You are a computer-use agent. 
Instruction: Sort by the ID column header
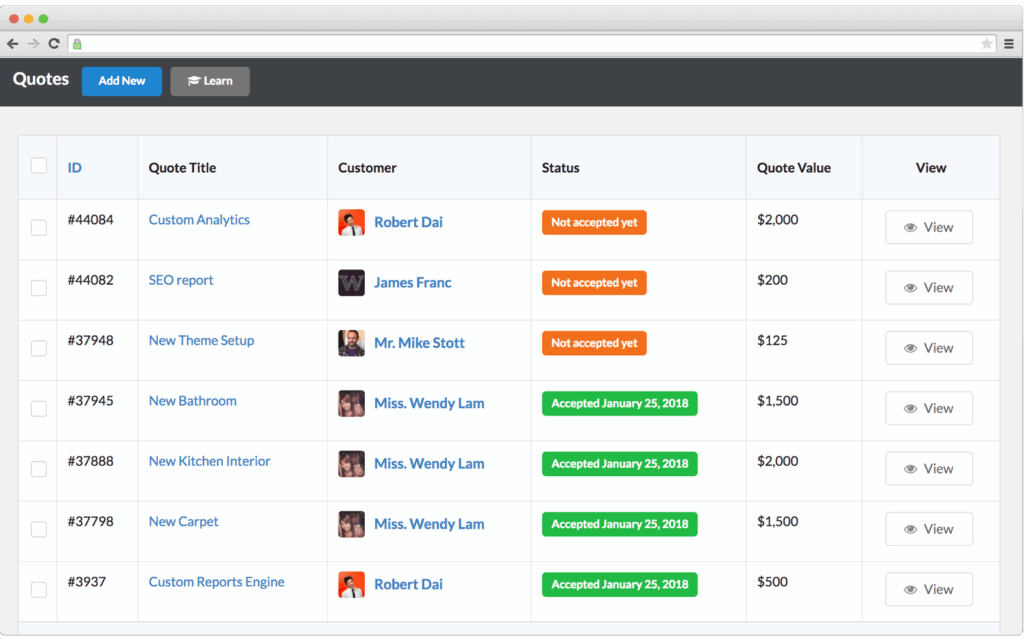point(74,168)
